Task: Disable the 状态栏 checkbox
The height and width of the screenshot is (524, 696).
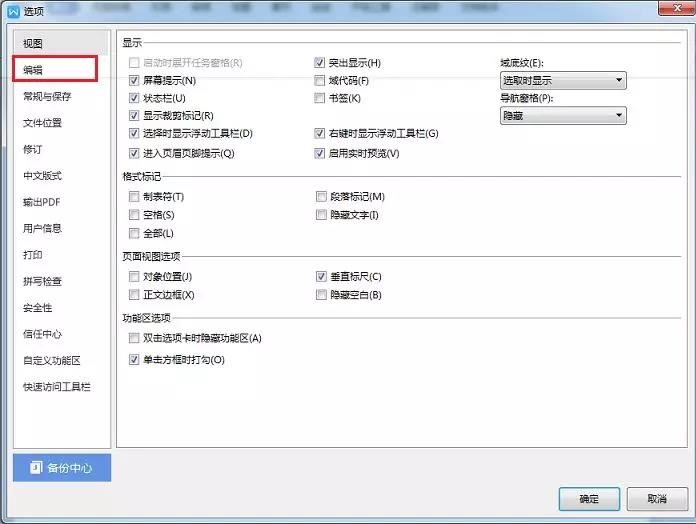Action: (135, 98)
